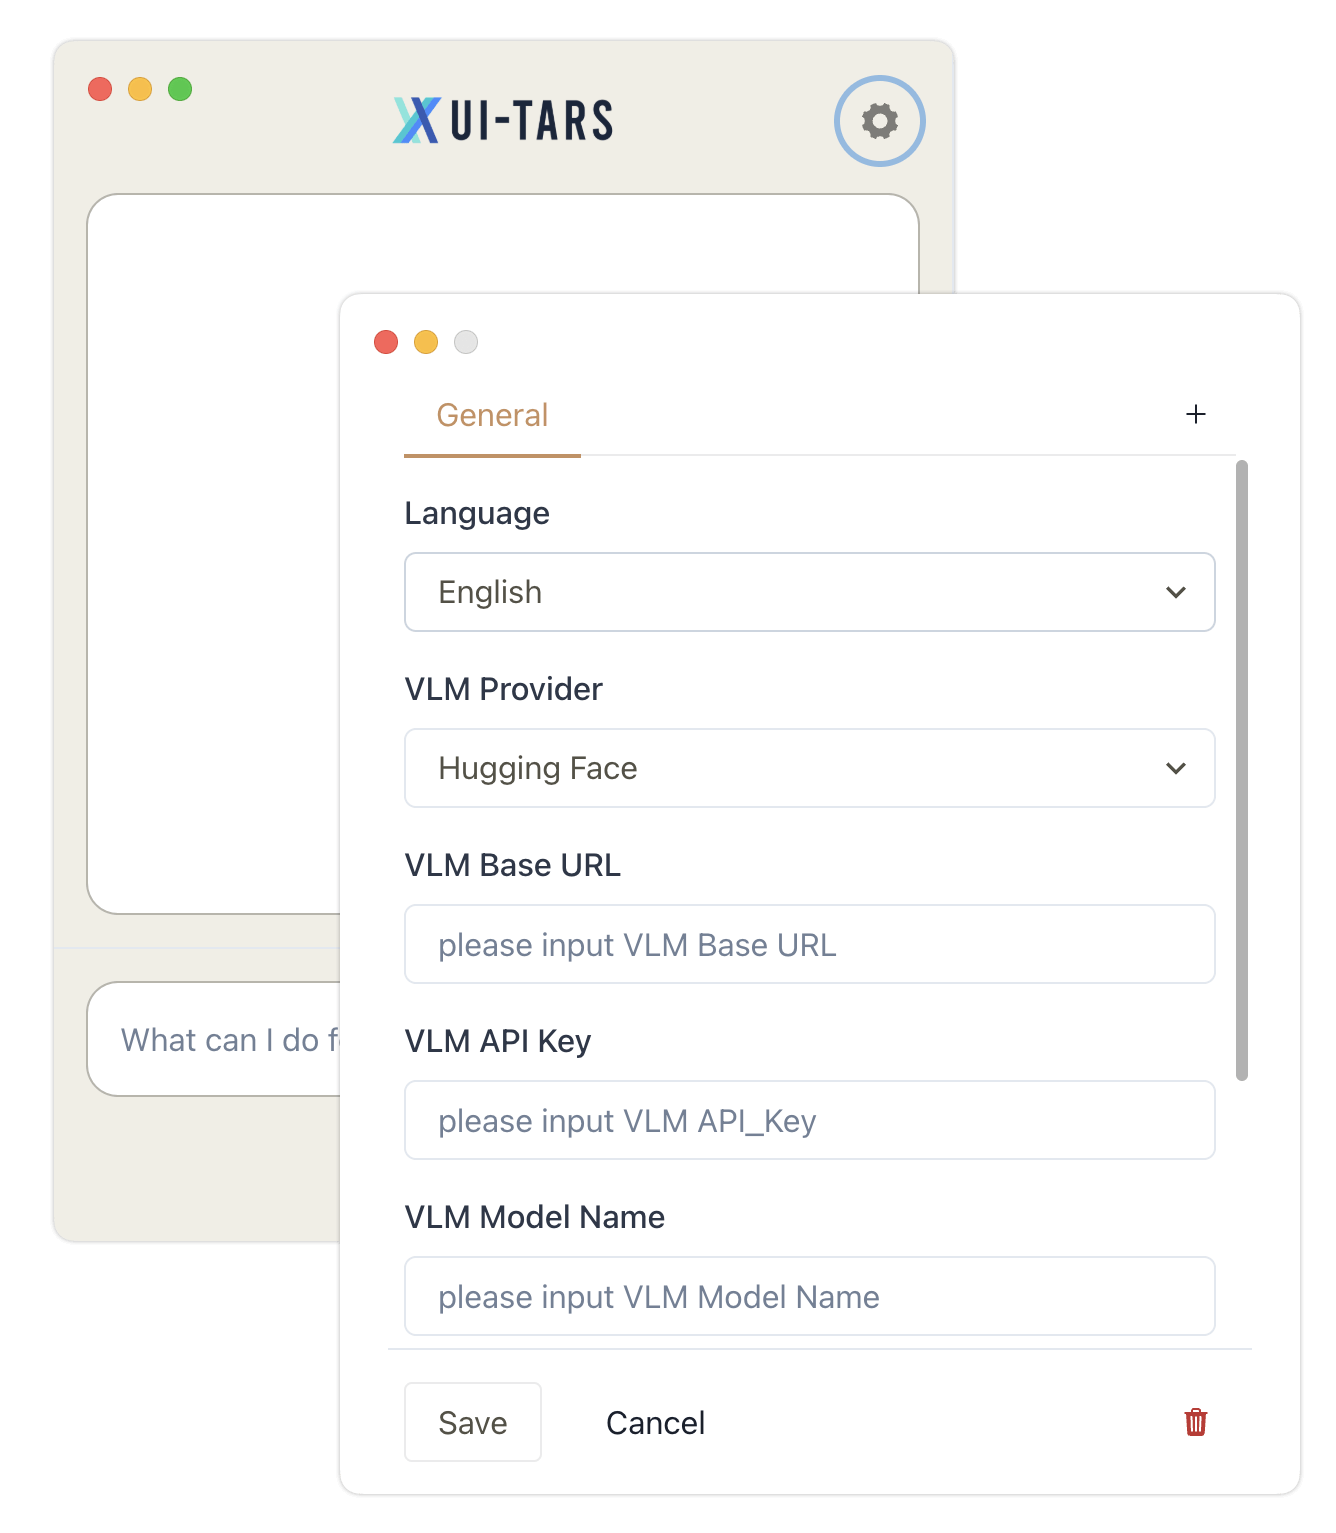This screenshot has height=1533, width=1336.
Task: Click the 'VLM Provider' label text
Action: [504, 689]
